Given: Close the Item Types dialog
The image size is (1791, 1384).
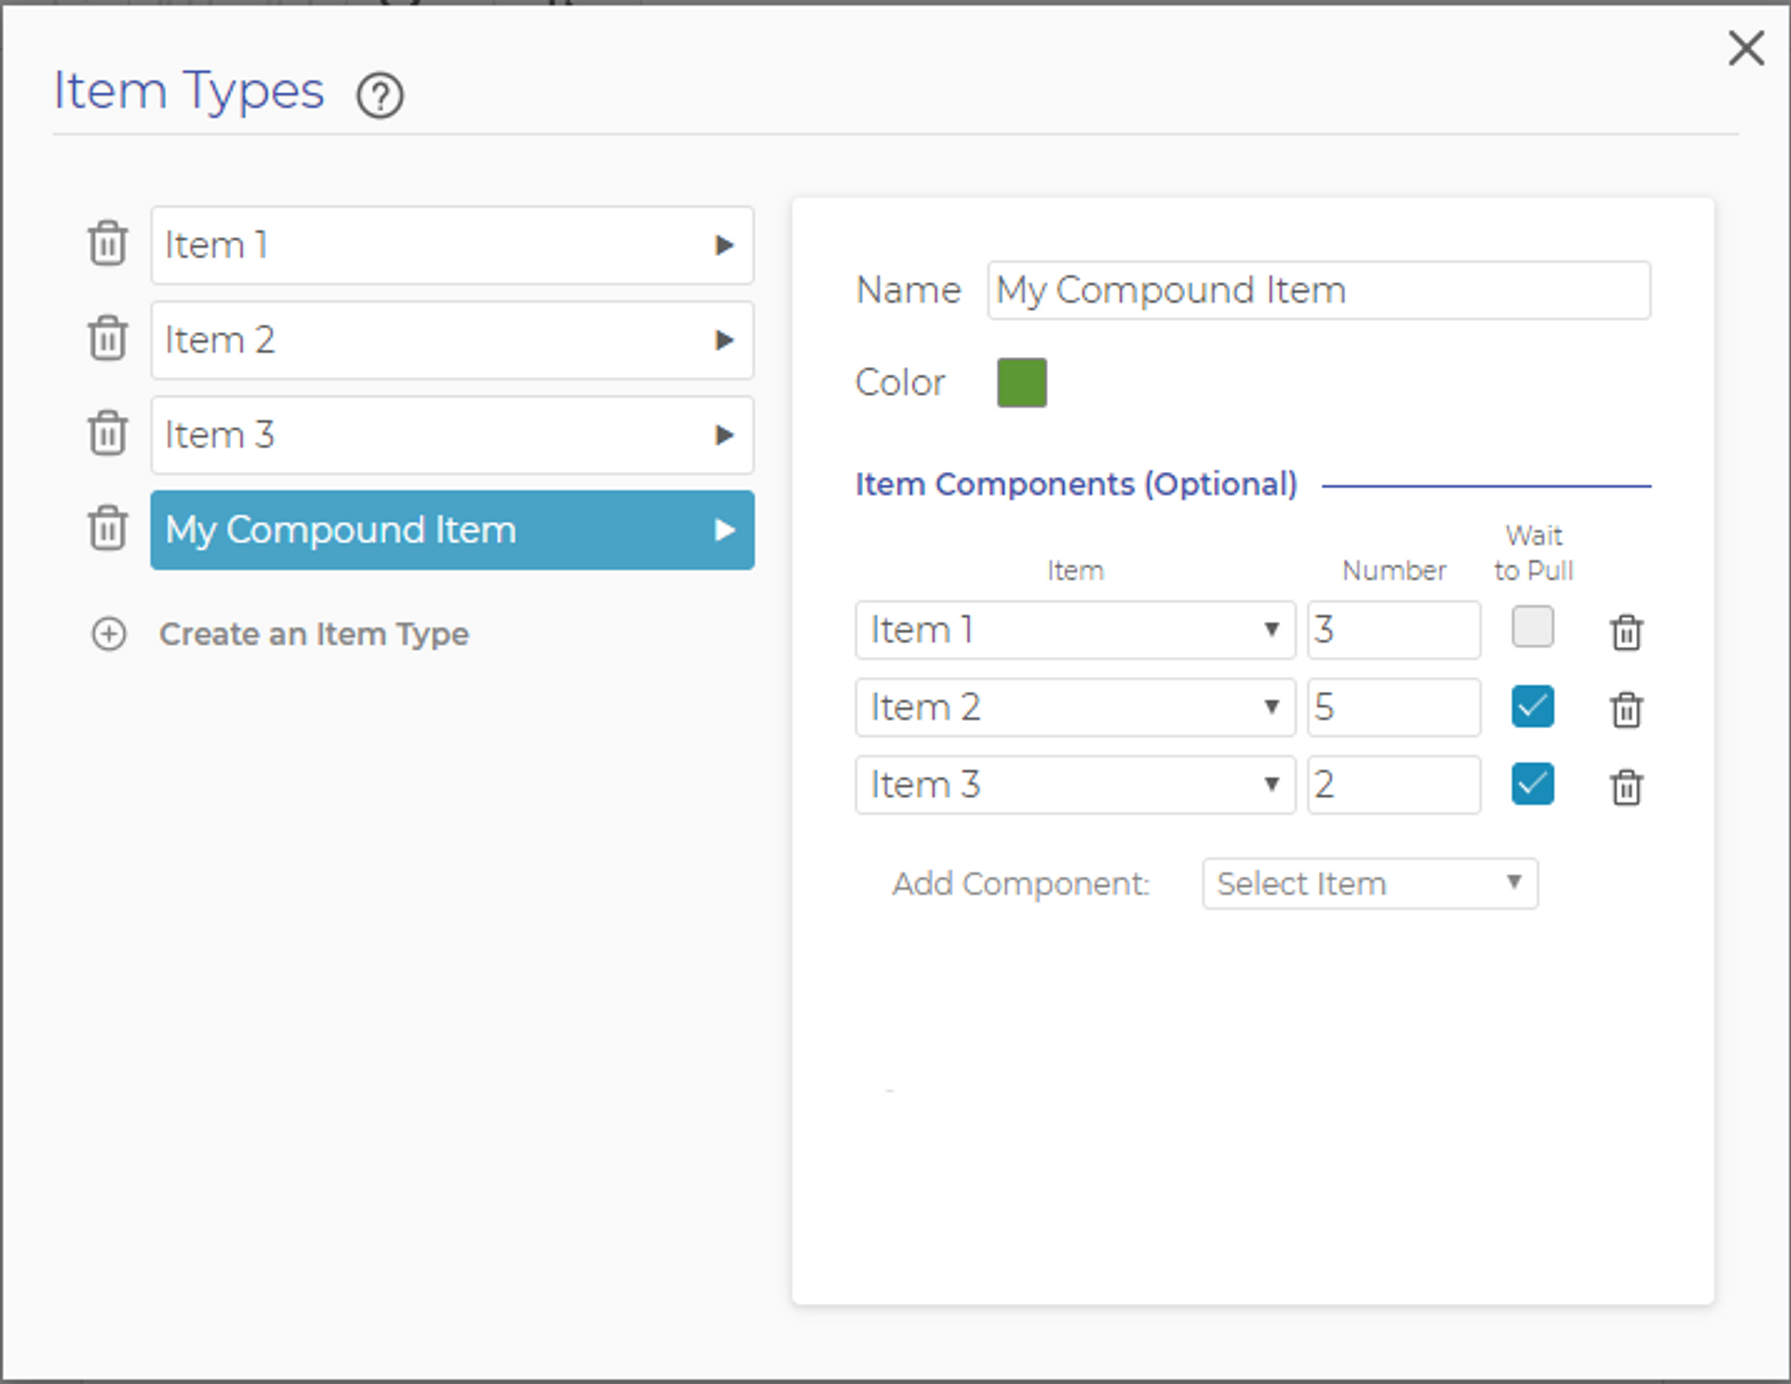Looking at the screenshot, I should tap(1746, 48).
